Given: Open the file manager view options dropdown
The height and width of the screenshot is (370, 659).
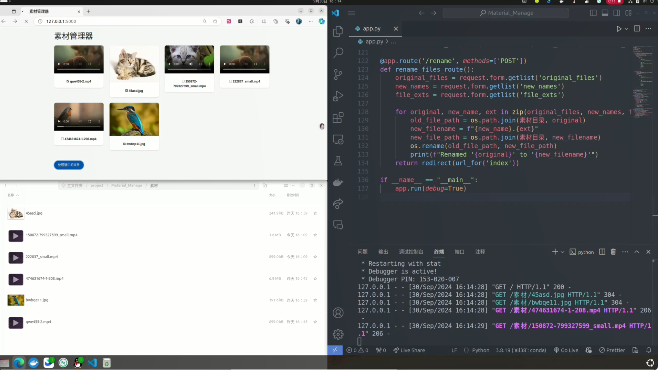Looking at the screenshot, I should click(293, 185).
